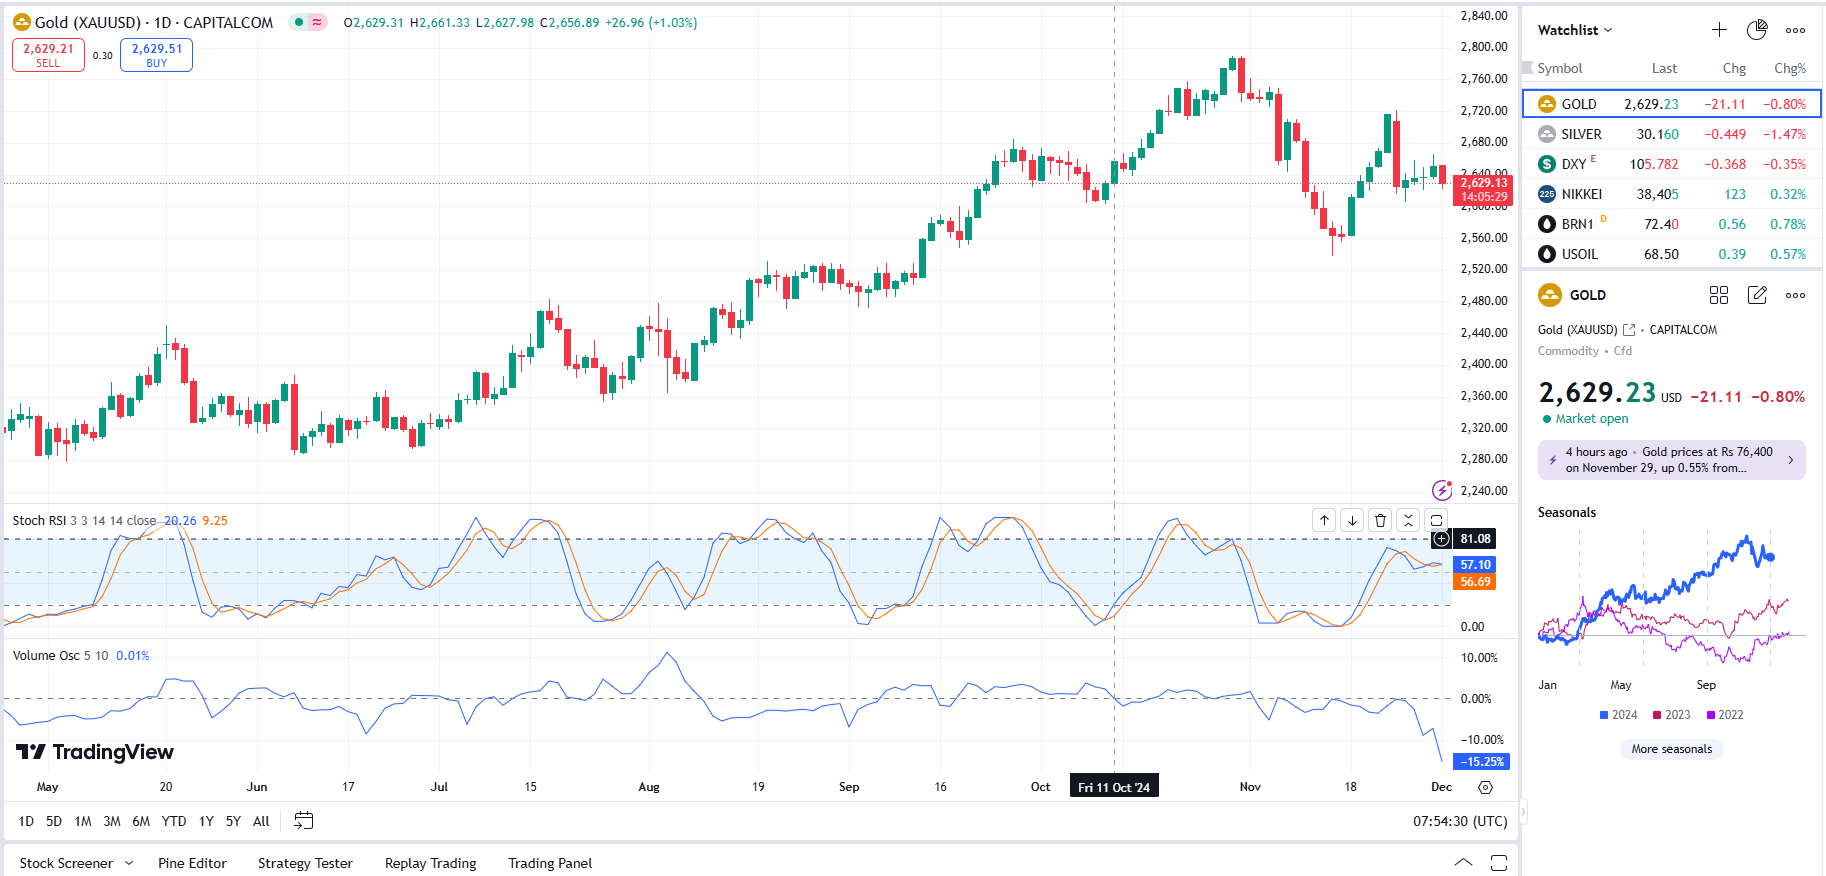This screenshot has width=1826, height=876.
Task: Click the DXY dollar icon in watchlist
Action: [x=1547, y=164]
